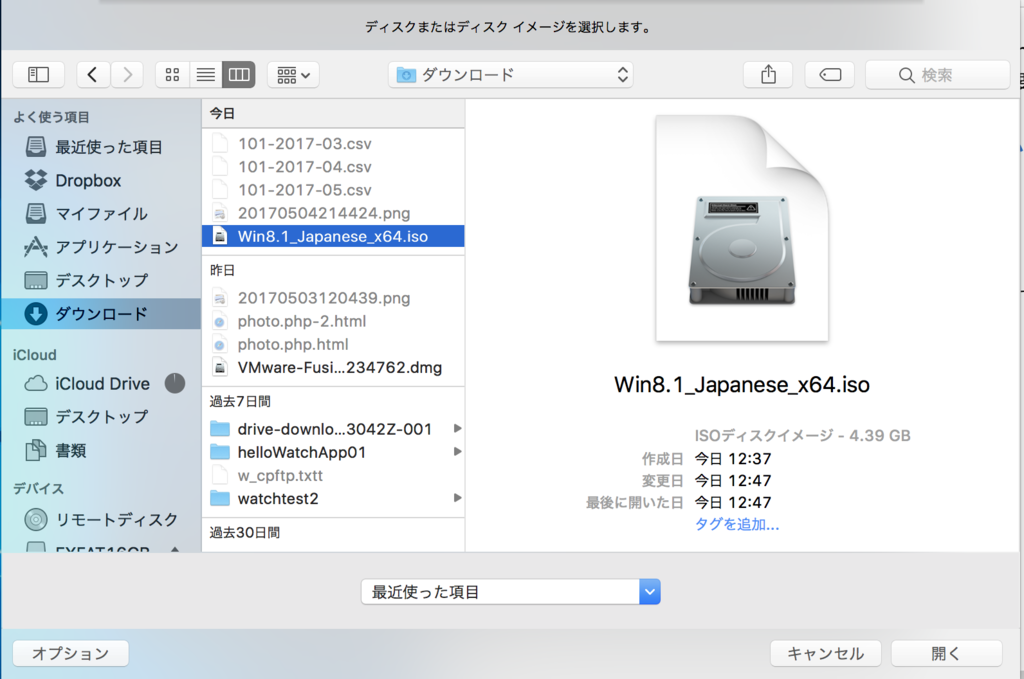Click the share toolbar button
Image resolution: width=1024 pixels, height=679 pixels.
point(768,75)
